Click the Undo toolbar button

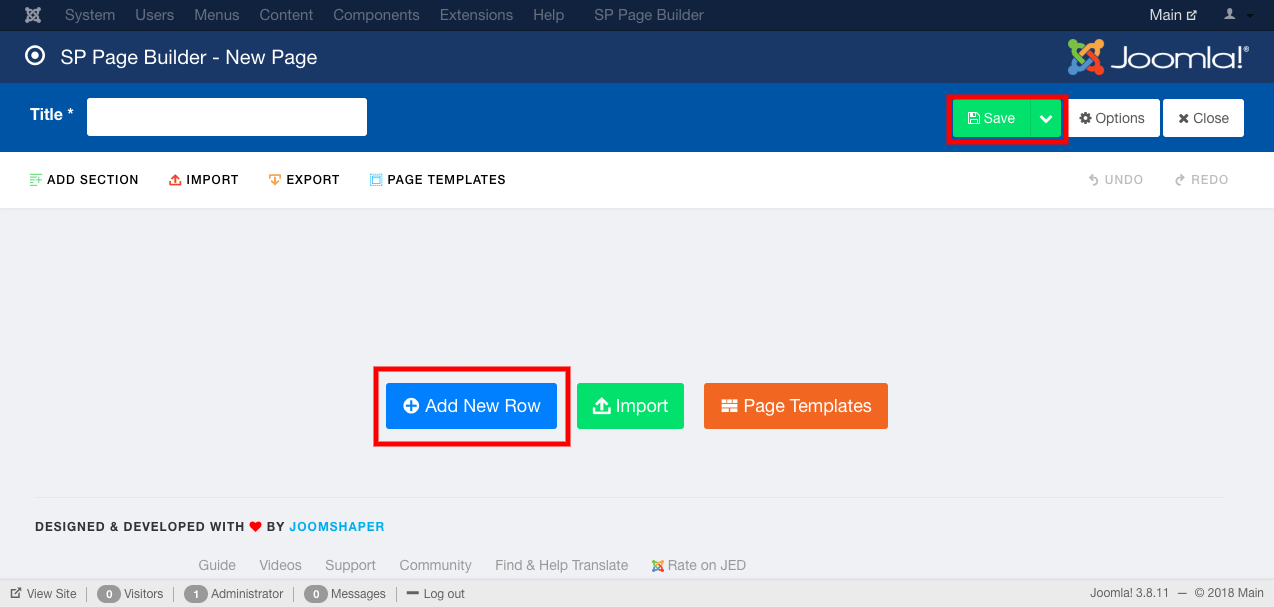[x=1116, y=180]
